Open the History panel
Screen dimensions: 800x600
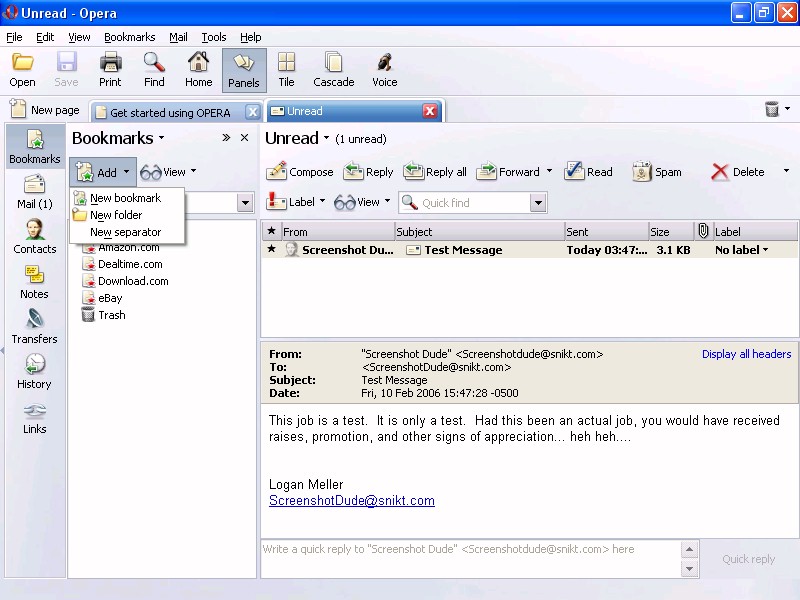point(34,371)
